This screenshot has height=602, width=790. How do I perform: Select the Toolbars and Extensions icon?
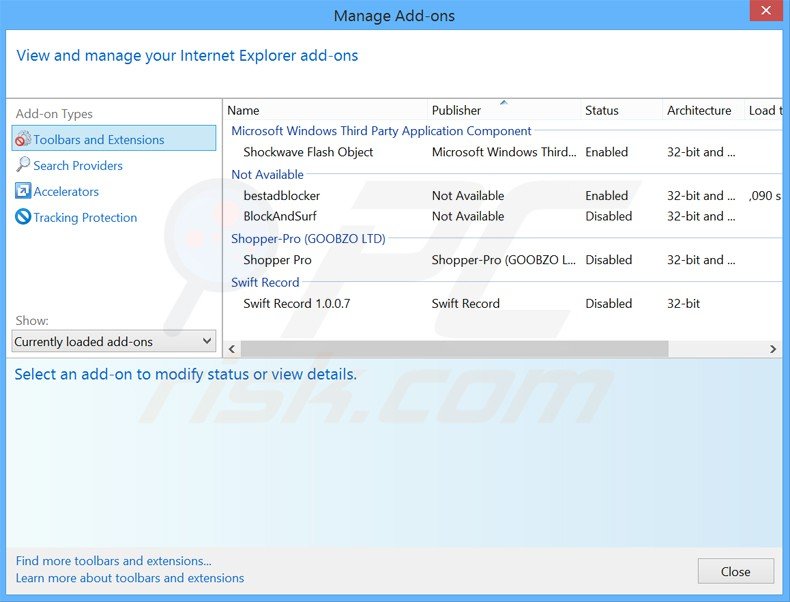(x=23, y=140)
